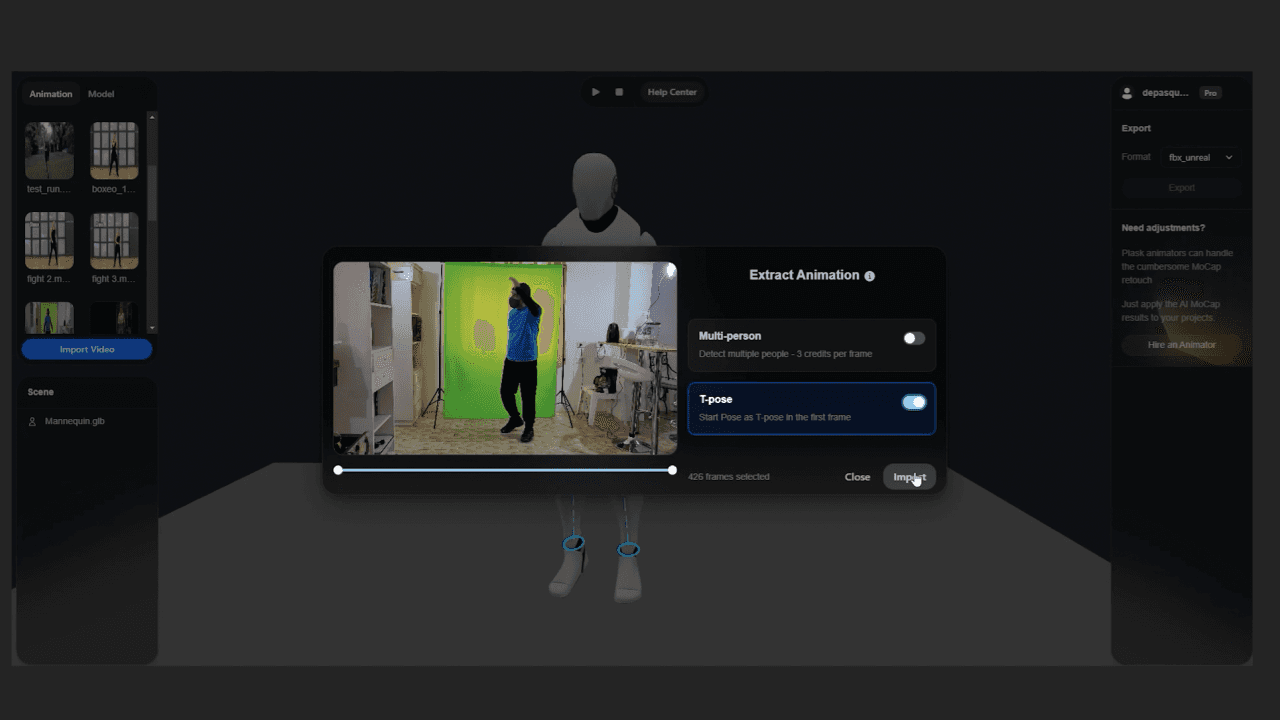1280x720 pixels.
Task: Open the Help Center
Action: coord(672,92)
